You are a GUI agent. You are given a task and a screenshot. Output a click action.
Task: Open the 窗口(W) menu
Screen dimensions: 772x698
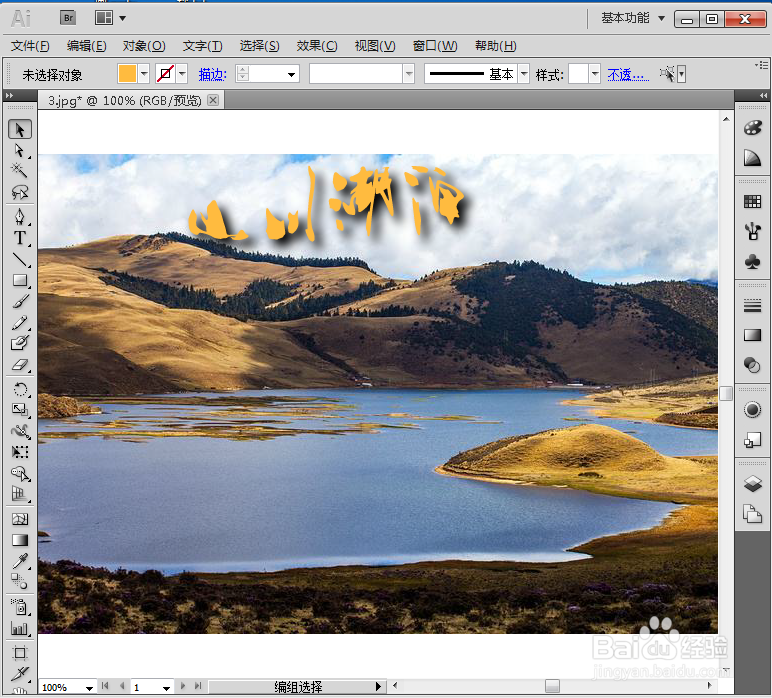point(435,46)
